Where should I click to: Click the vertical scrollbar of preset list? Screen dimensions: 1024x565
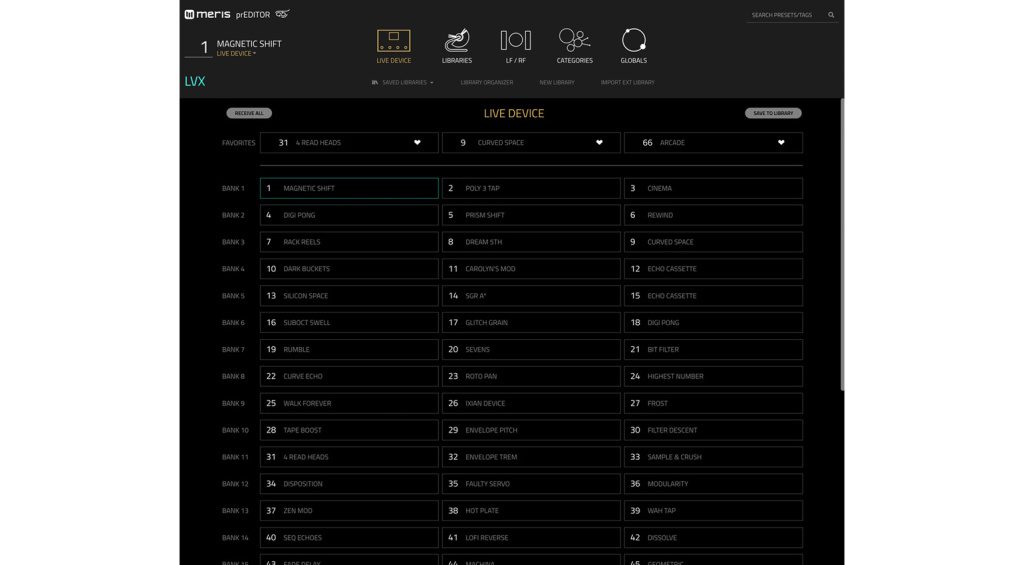pos(842,245)
